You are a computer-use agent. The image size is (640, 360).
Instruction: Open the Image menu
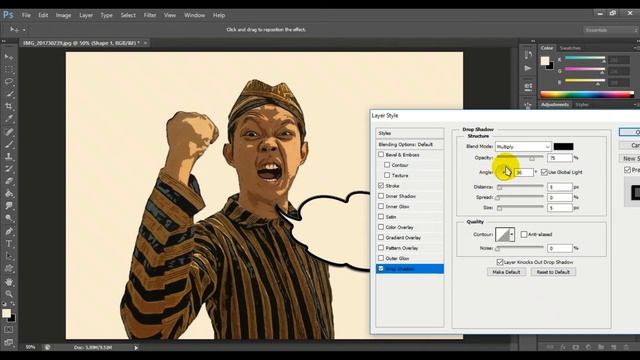[63, 15]
